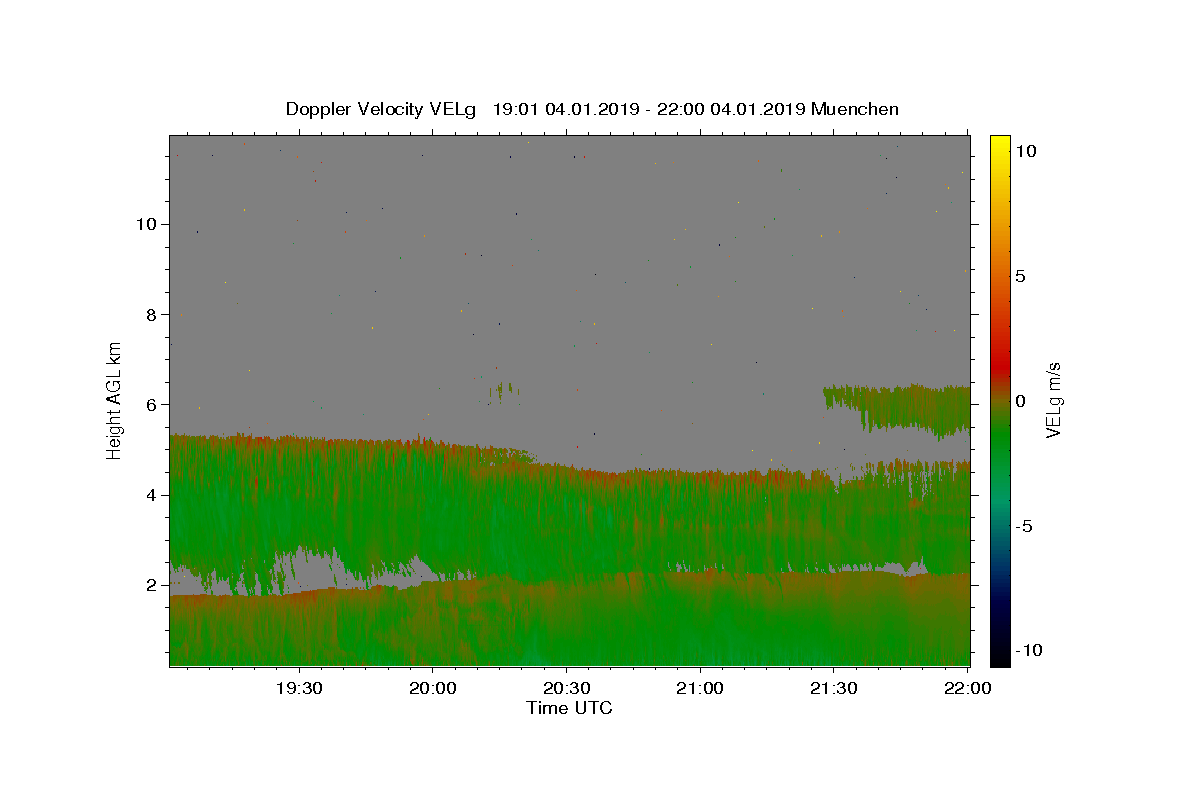Screen dimensions: 1200x800
Task: Click the height tick label 2
Action: [x=152, y=585]
